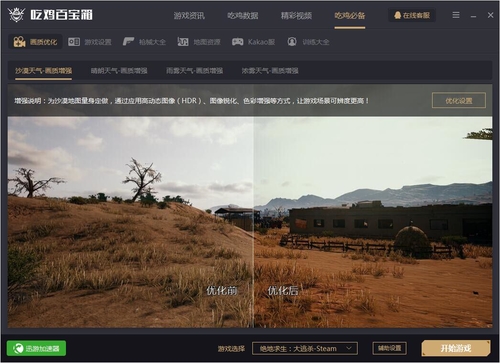Click 开始游戏 to start game

pyautogui.click(x=456, y=348)
